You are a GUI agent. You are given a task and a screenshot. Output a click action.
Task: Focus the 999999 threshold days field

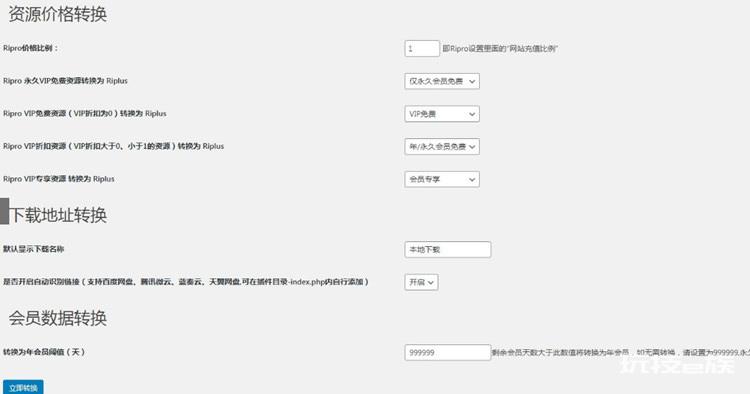(x=448, y=352)
